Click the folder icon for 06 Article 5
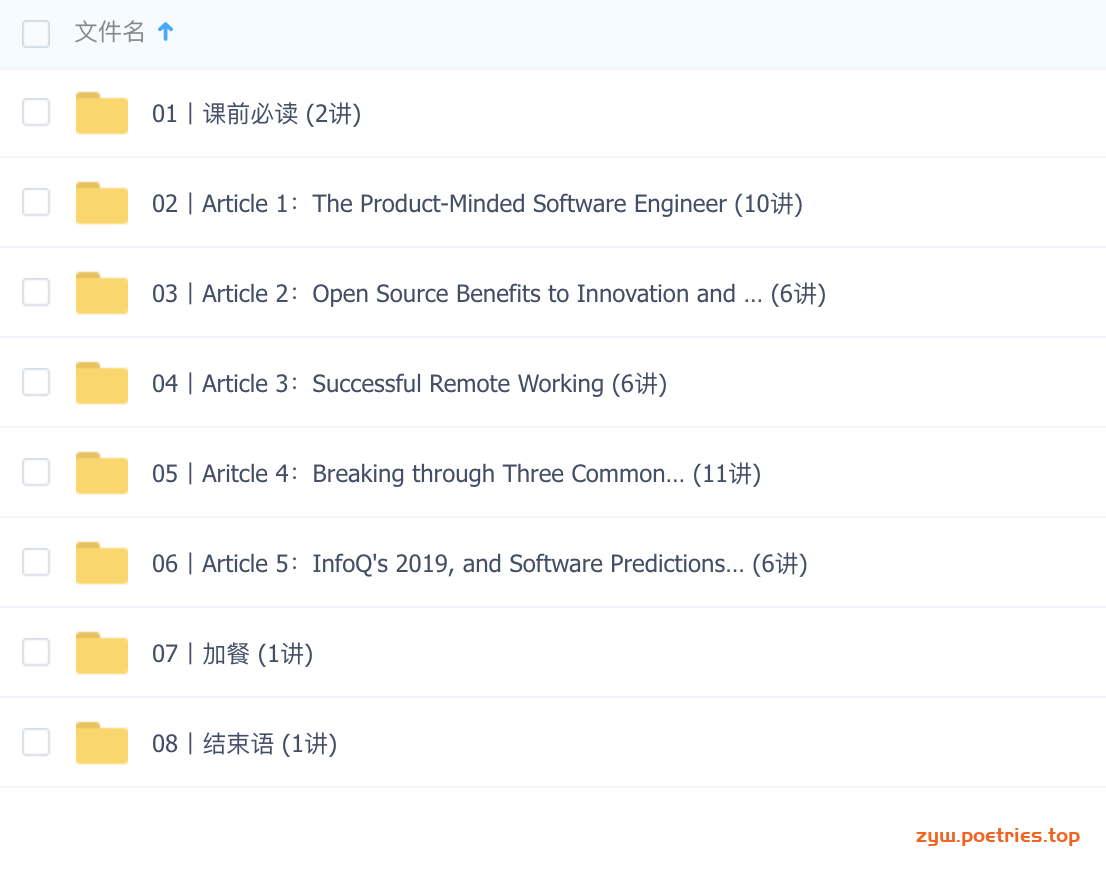This screenshot has height=872, width=1106. tap(102, 562)
